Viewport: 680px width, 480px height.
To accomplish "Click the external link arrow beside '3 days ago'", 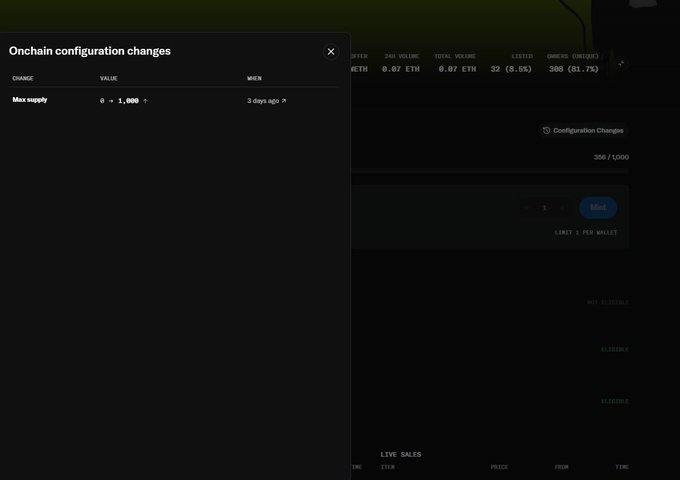I will tap(284, 101).
